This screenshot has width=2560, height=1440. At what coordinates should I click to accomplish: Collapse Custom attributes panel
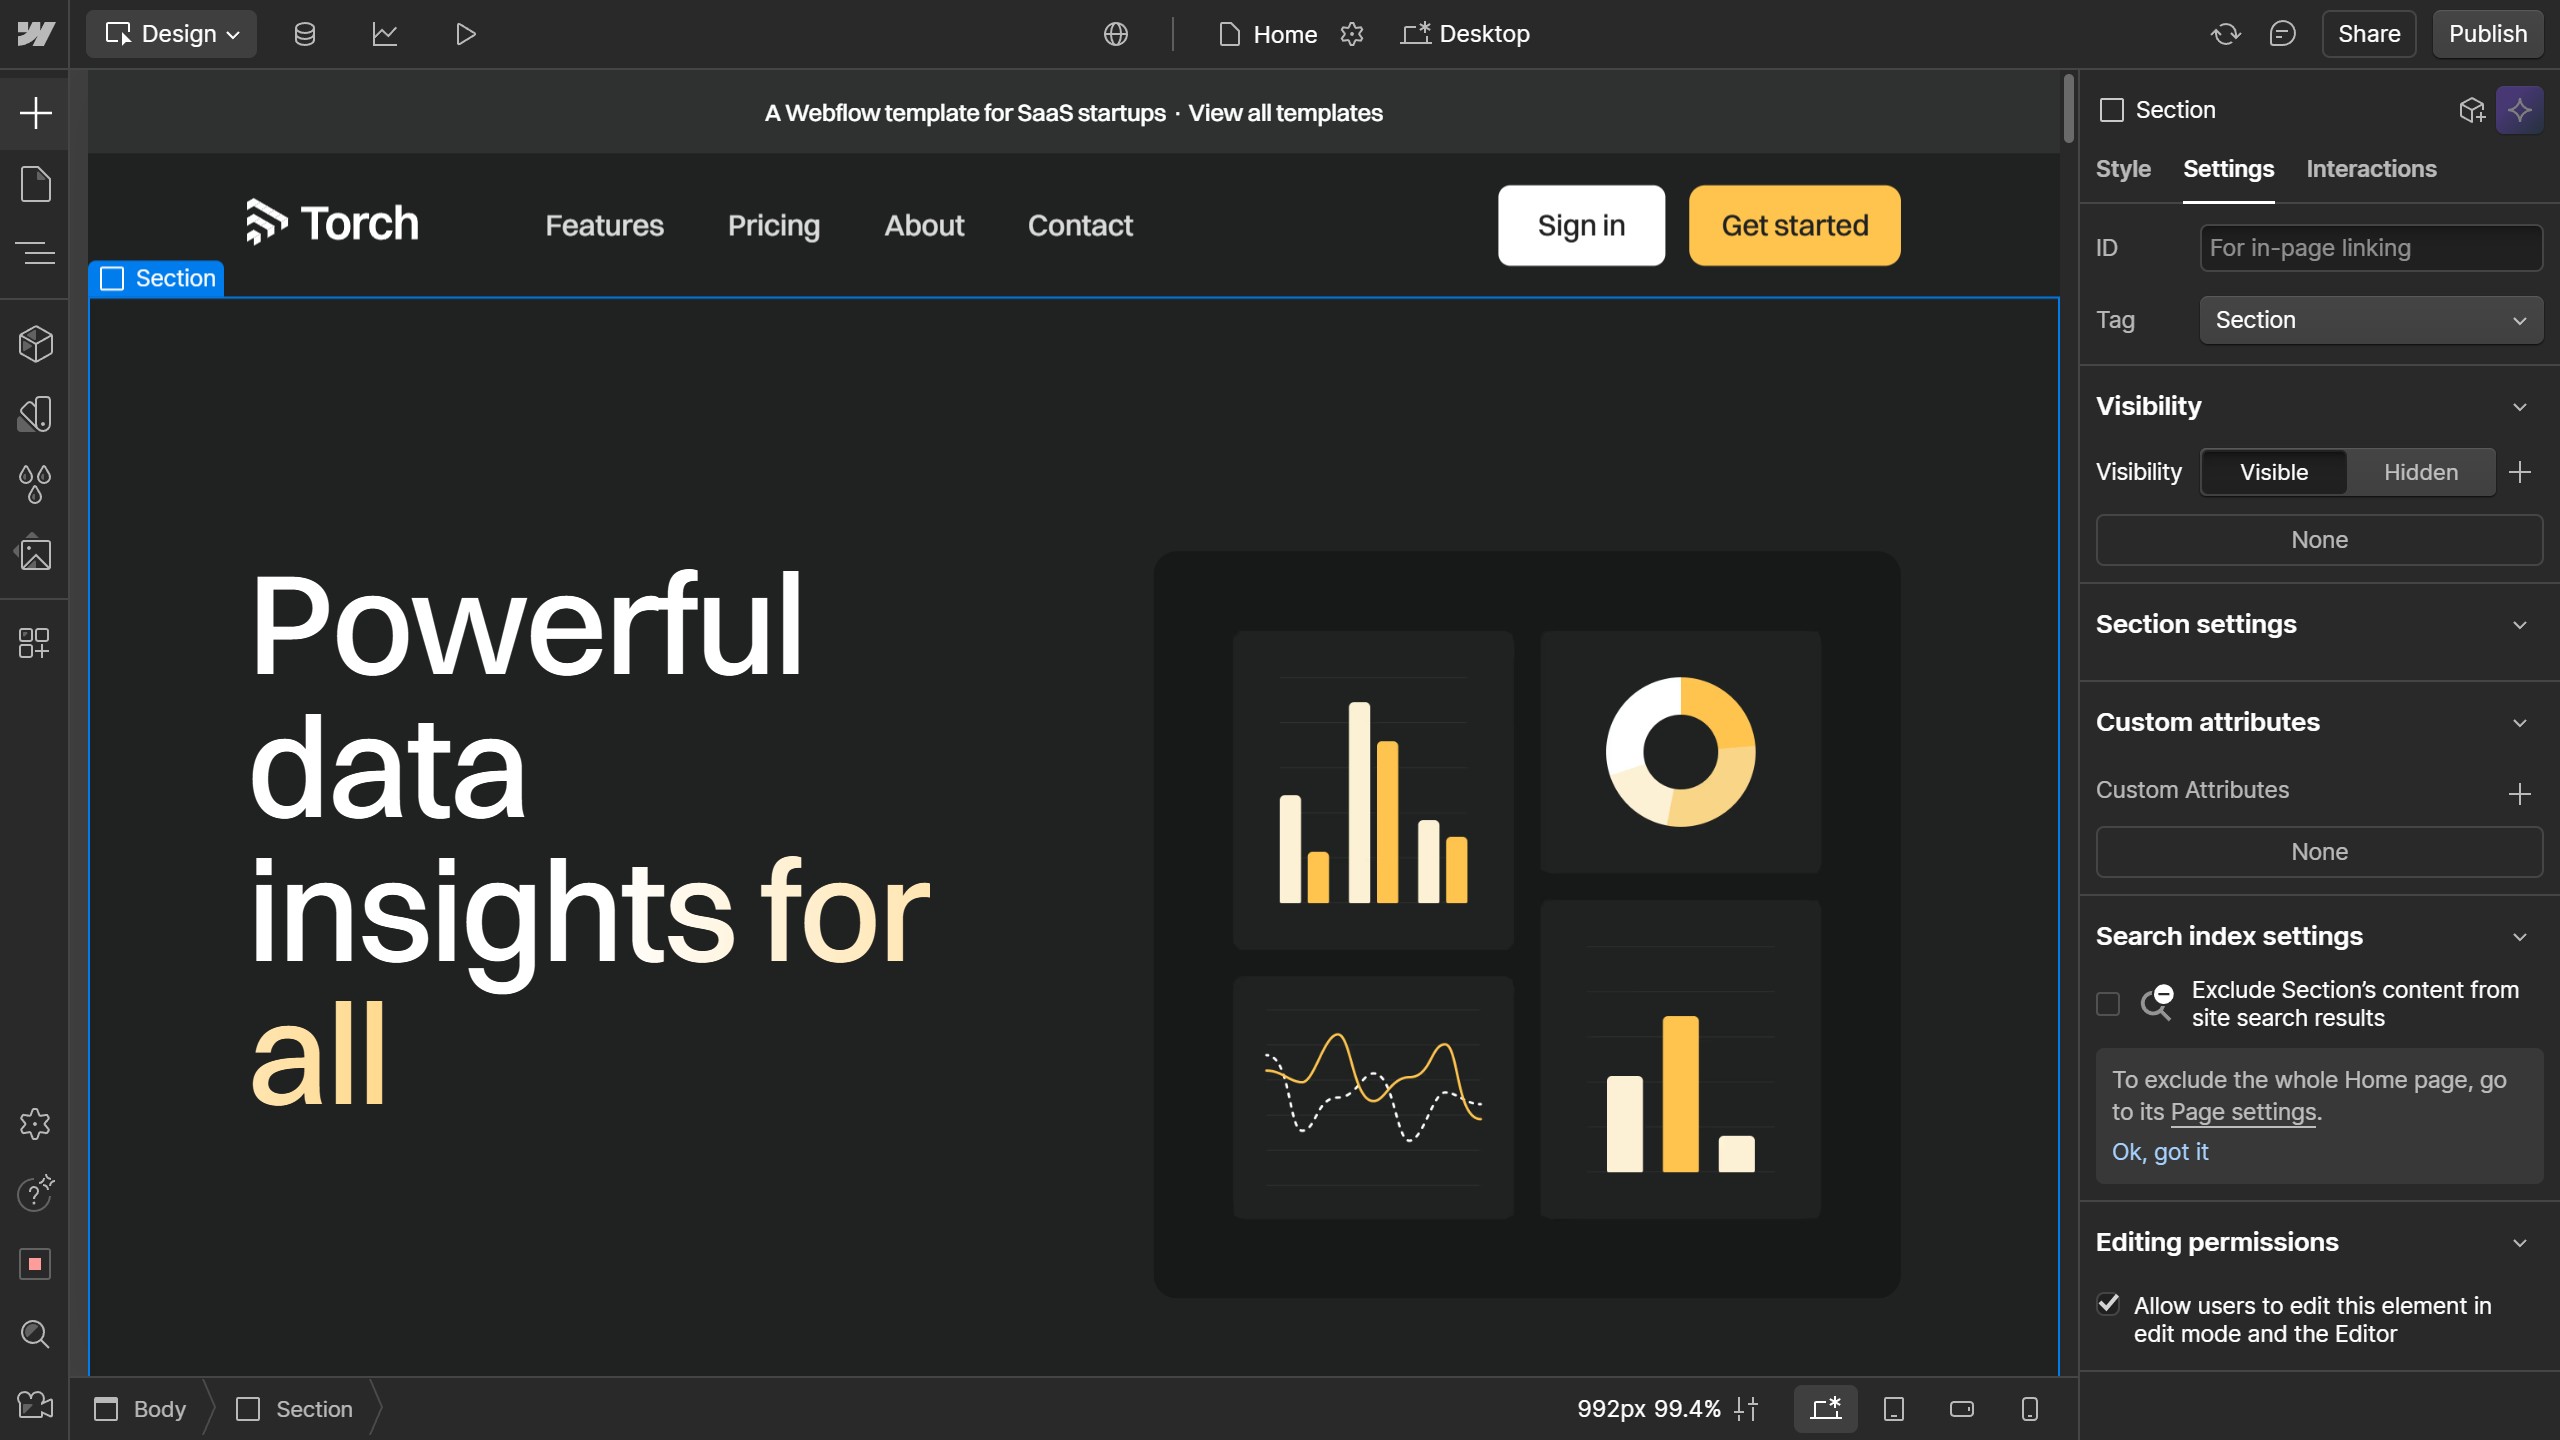tap(2520, 723)
